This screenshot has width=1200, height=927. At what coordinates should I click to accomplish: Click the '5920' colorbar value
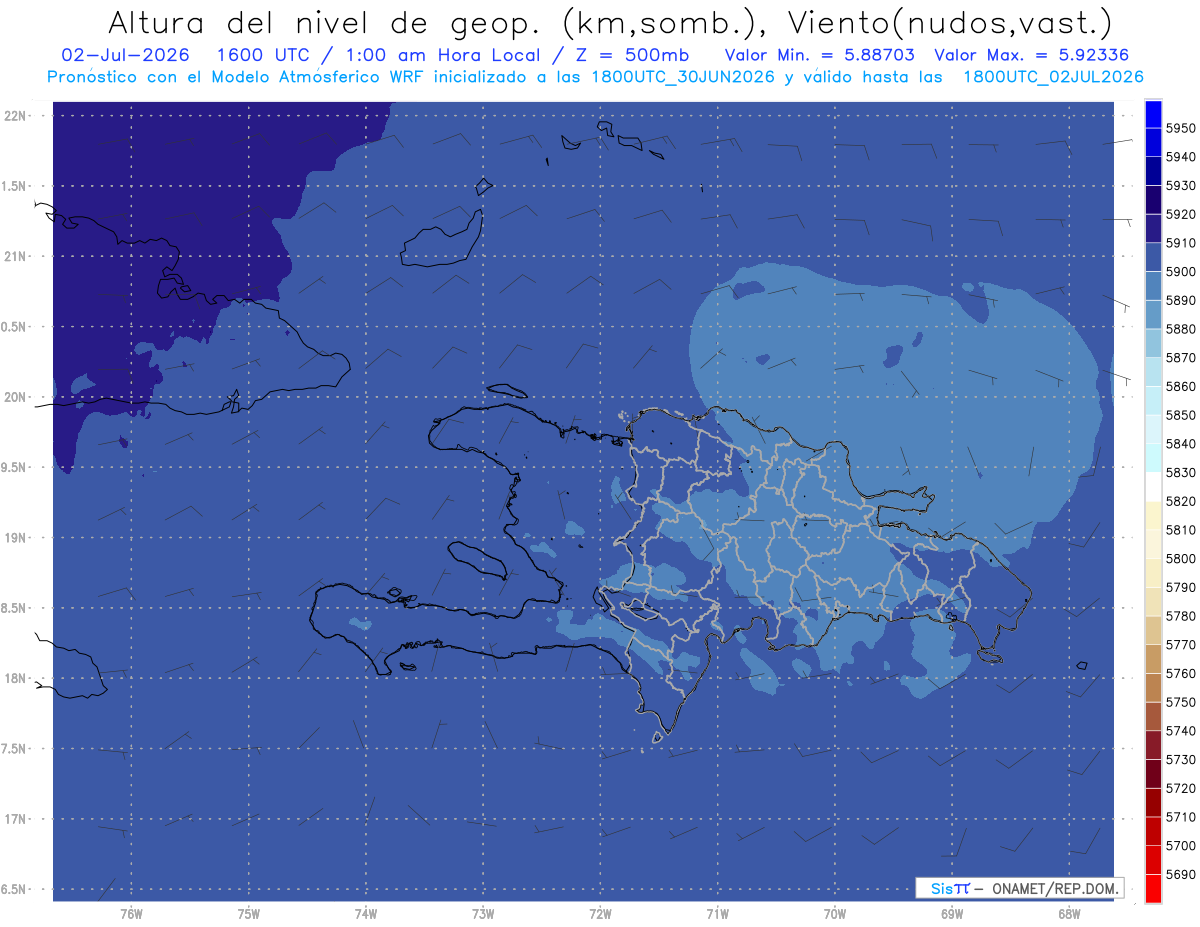1181,214
